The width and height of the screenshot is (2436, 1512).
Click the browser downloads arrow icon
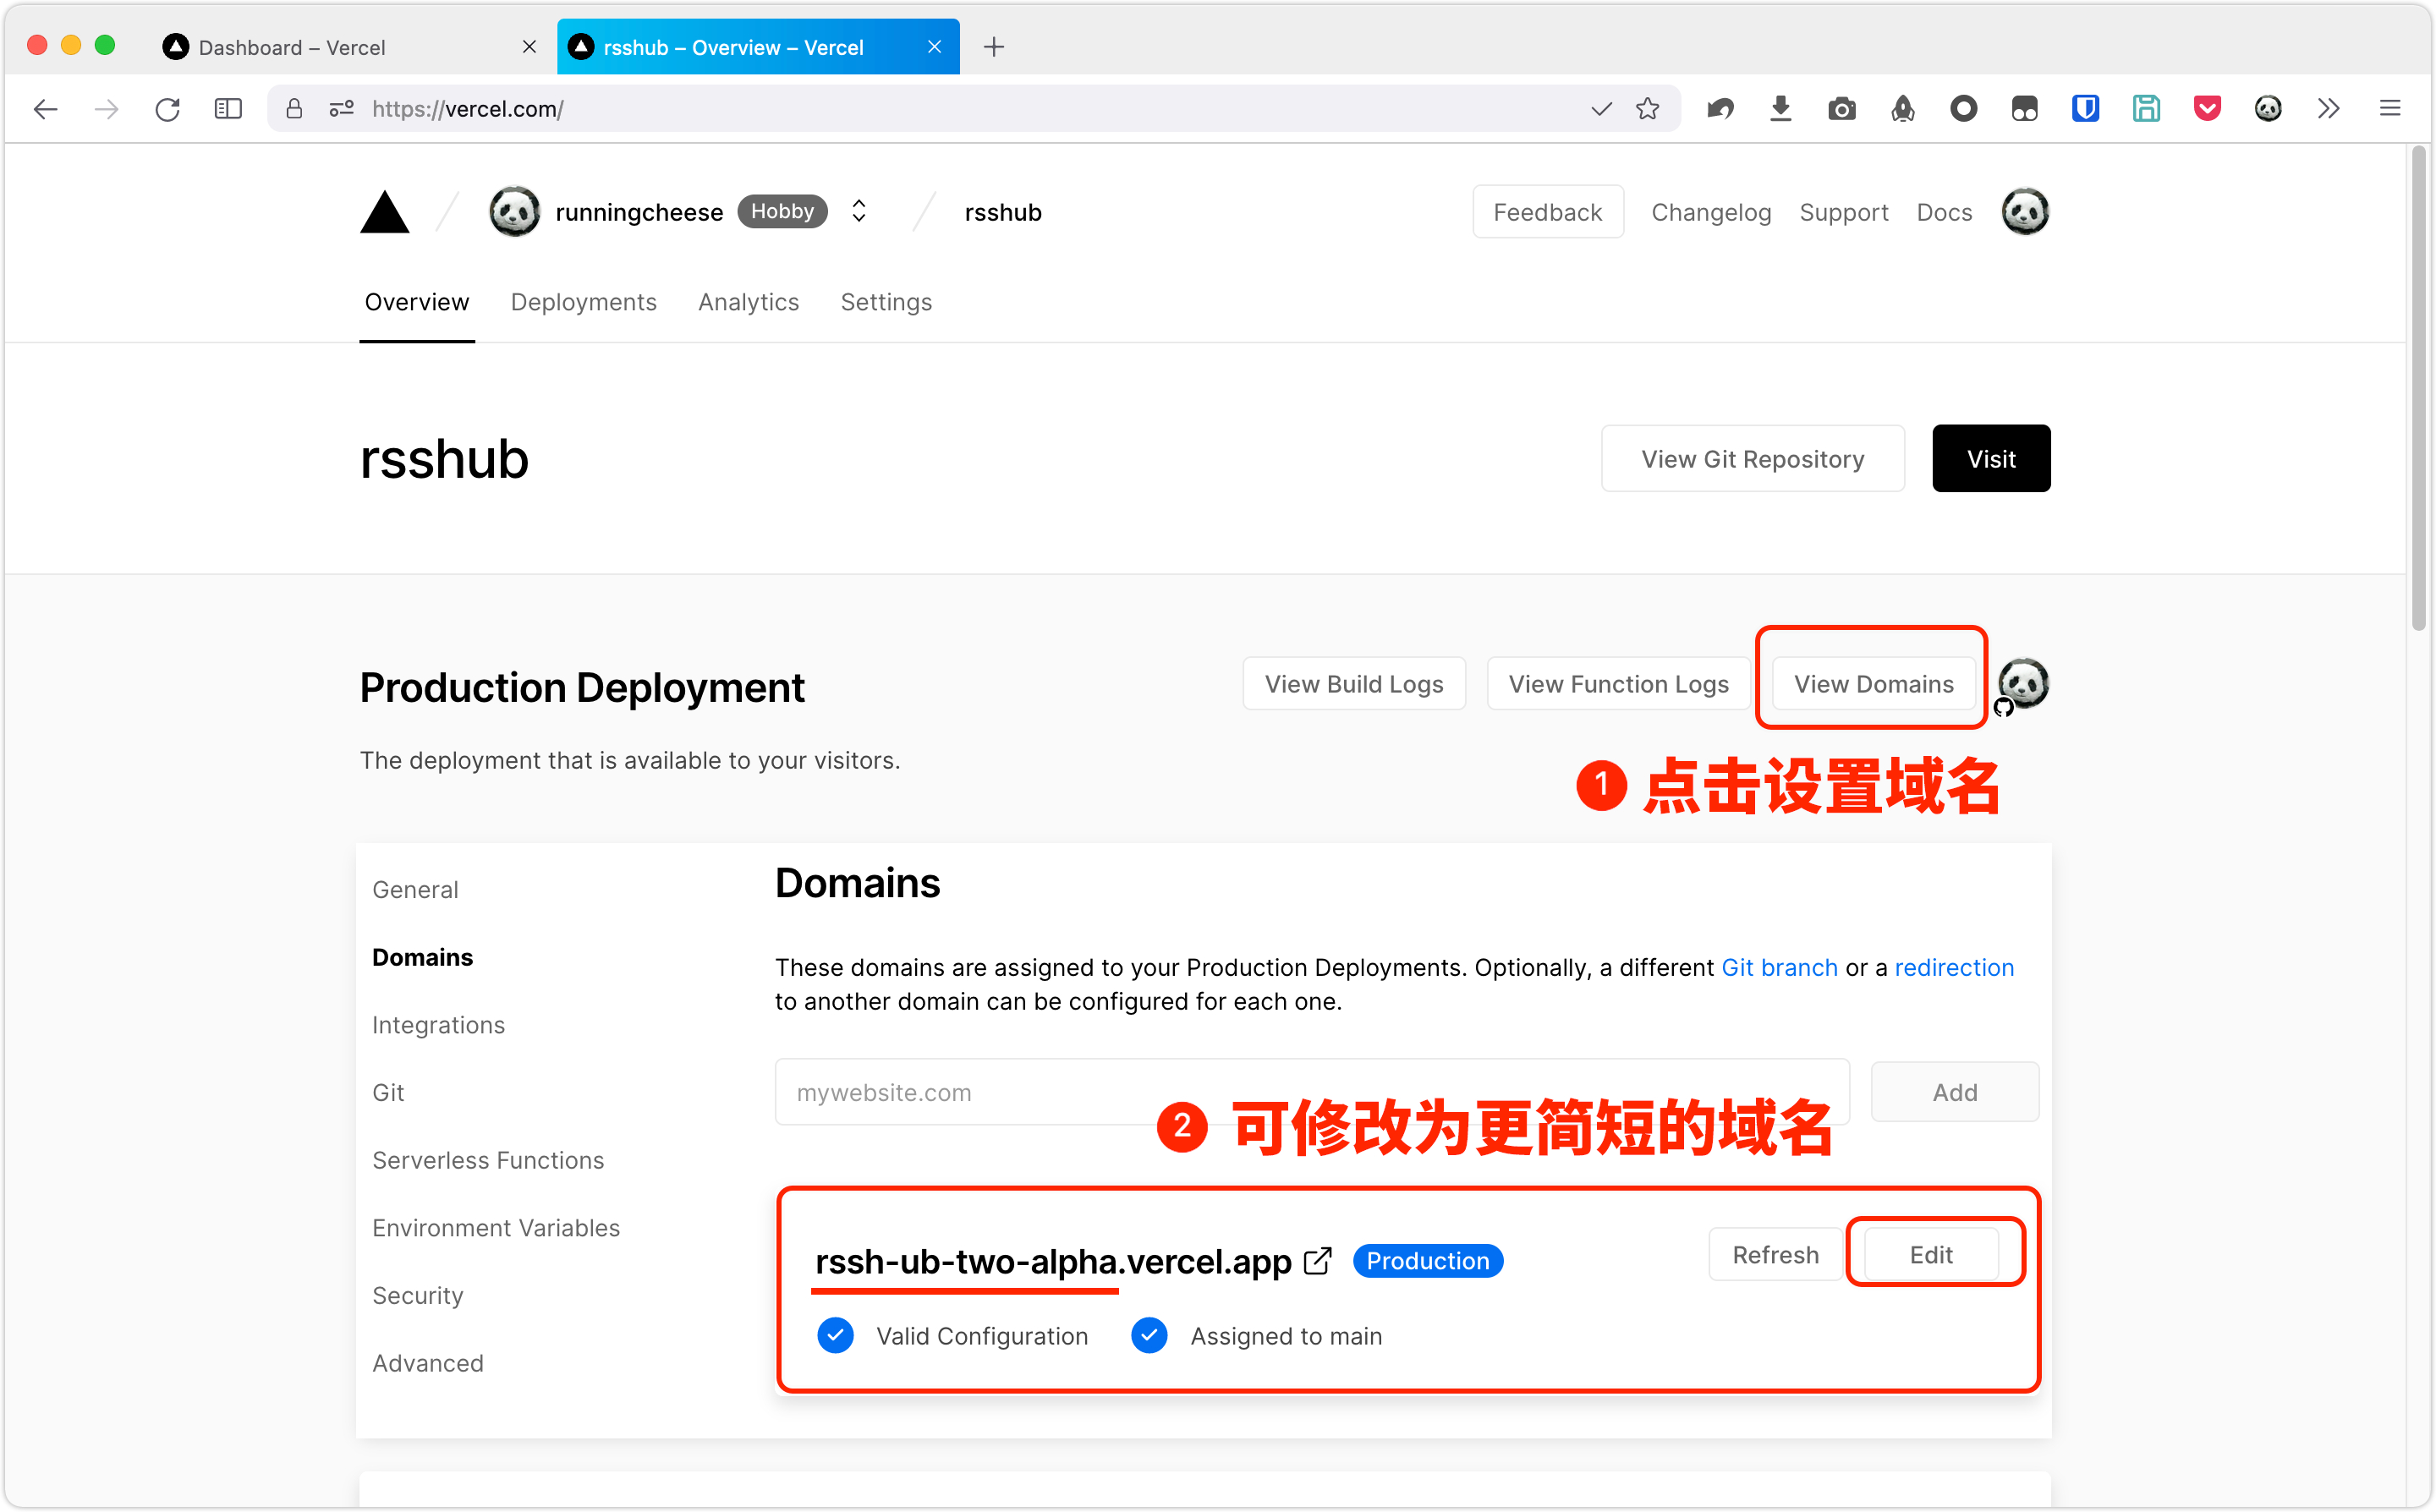coord(1780,108)
